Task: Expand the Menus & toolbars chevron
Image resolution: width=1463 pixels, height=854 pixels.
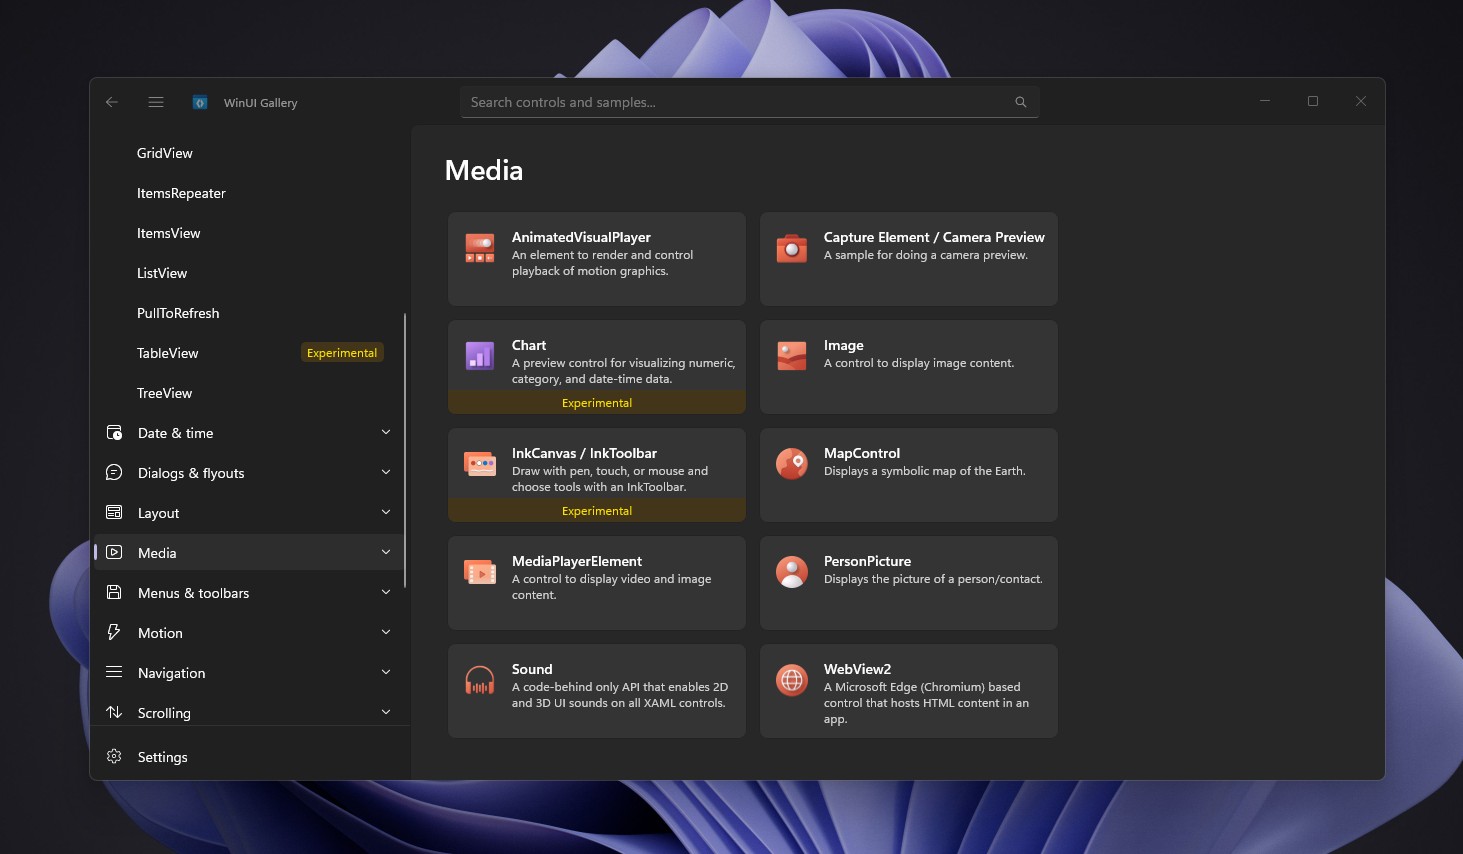Action: coord(386,592)
